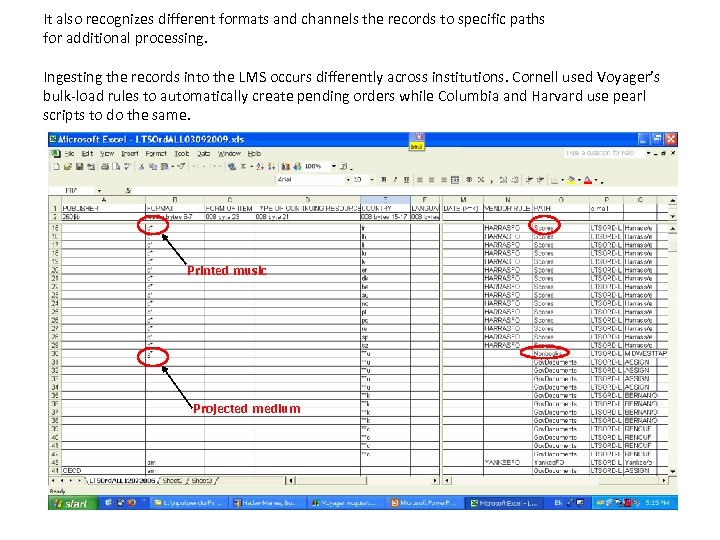The image size is (720, 540).
Task: Click the Decrease Indent icon
Action: coord(529,180)
